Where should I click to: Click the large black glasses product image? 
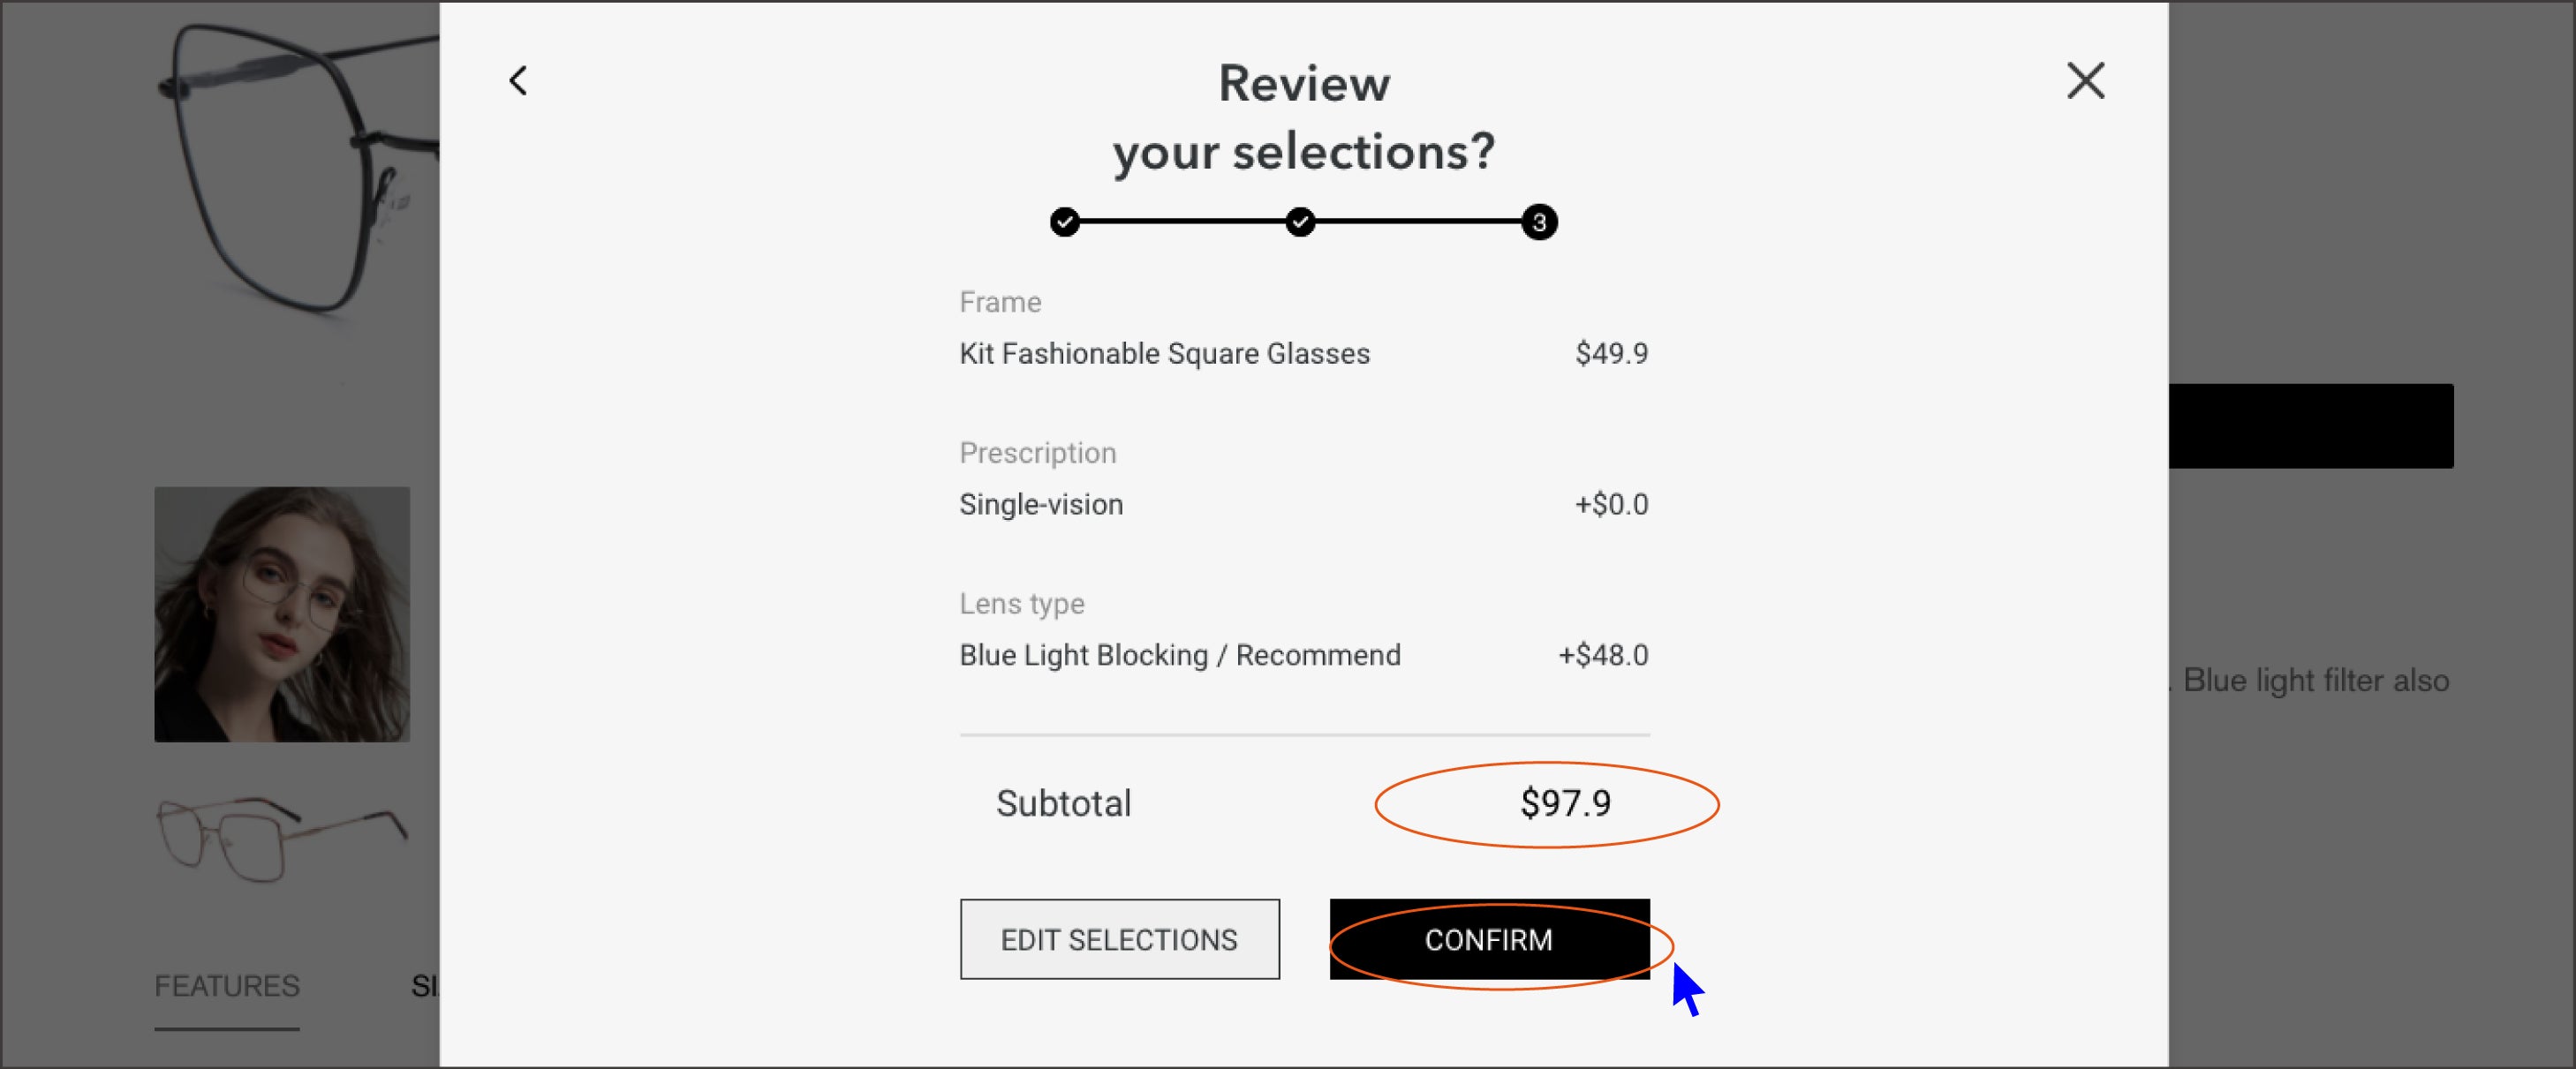pyautogui.click(x=298, y=170)
